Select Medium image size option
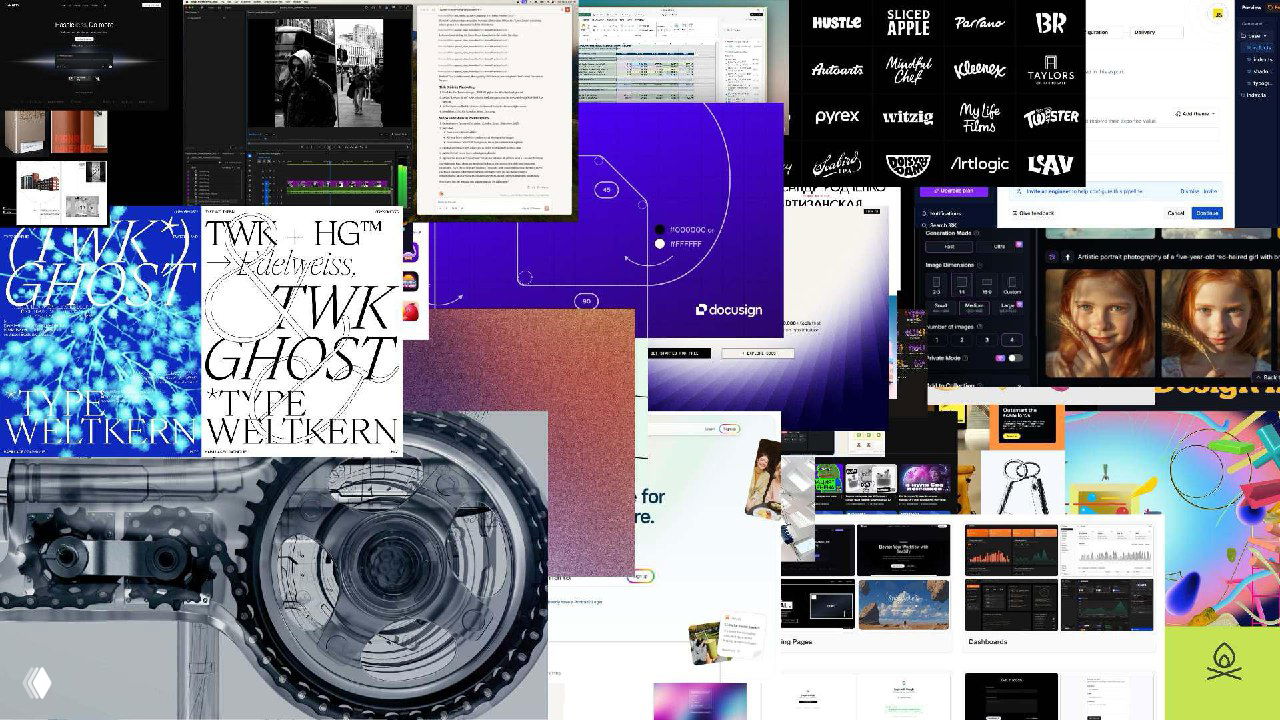Viewport: 1280px width, 720px height. 974,306
